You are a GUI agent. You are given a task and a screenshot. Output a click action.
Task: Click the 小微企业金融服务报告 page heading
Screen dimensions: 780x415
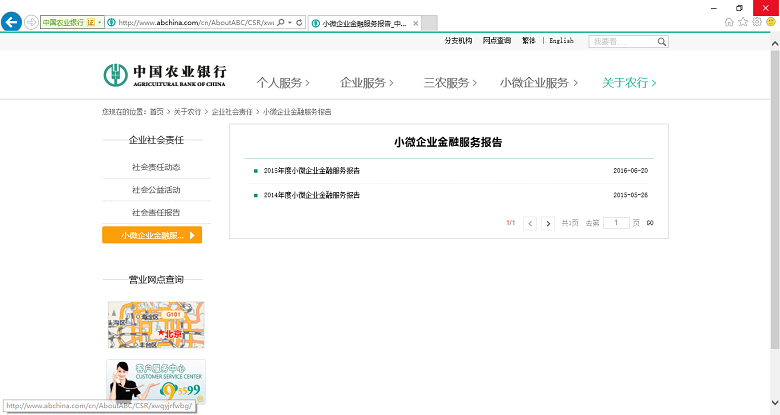448,142
